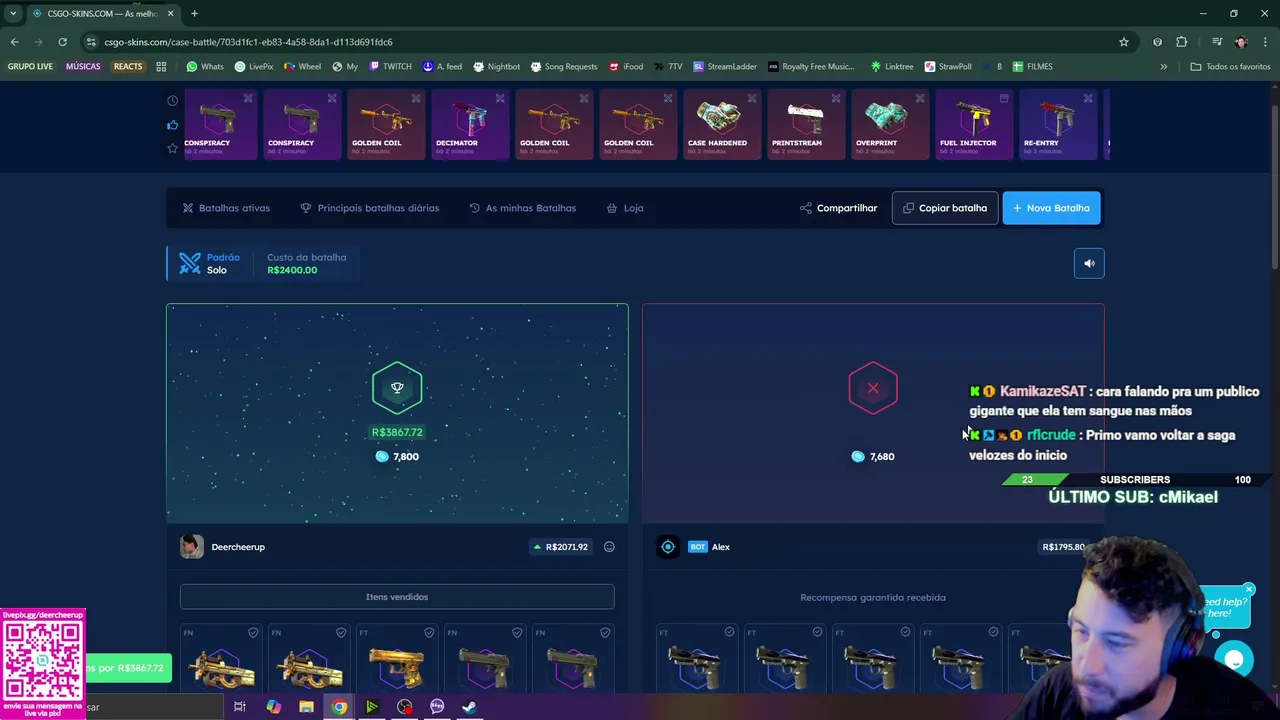Image resolution: width=1280 pixels, height=720 pixels.
Task: Open the Nova Batalha button
Action: pyautogui.click(x=1051, y=208)
